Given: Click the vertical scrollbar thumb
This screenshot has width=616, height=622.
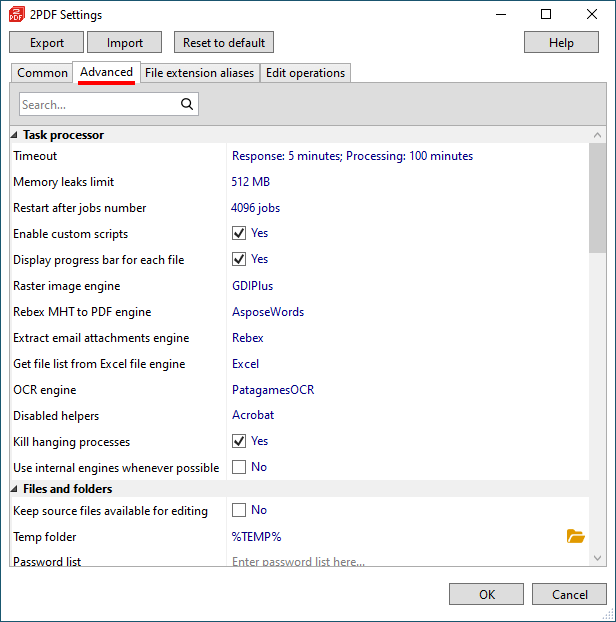Looking at the screenshot, I should pos(597,198).
